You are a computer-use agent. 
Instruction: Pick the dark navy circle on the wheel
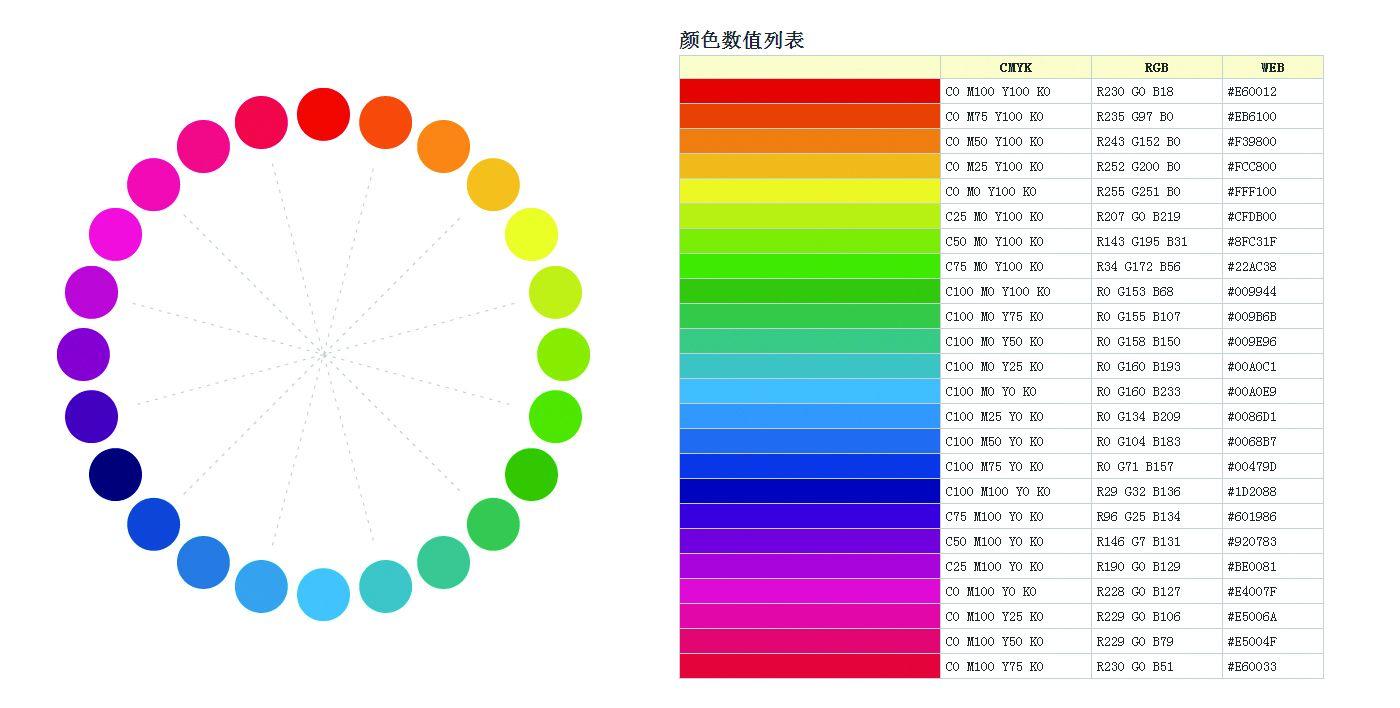point(115,474)
